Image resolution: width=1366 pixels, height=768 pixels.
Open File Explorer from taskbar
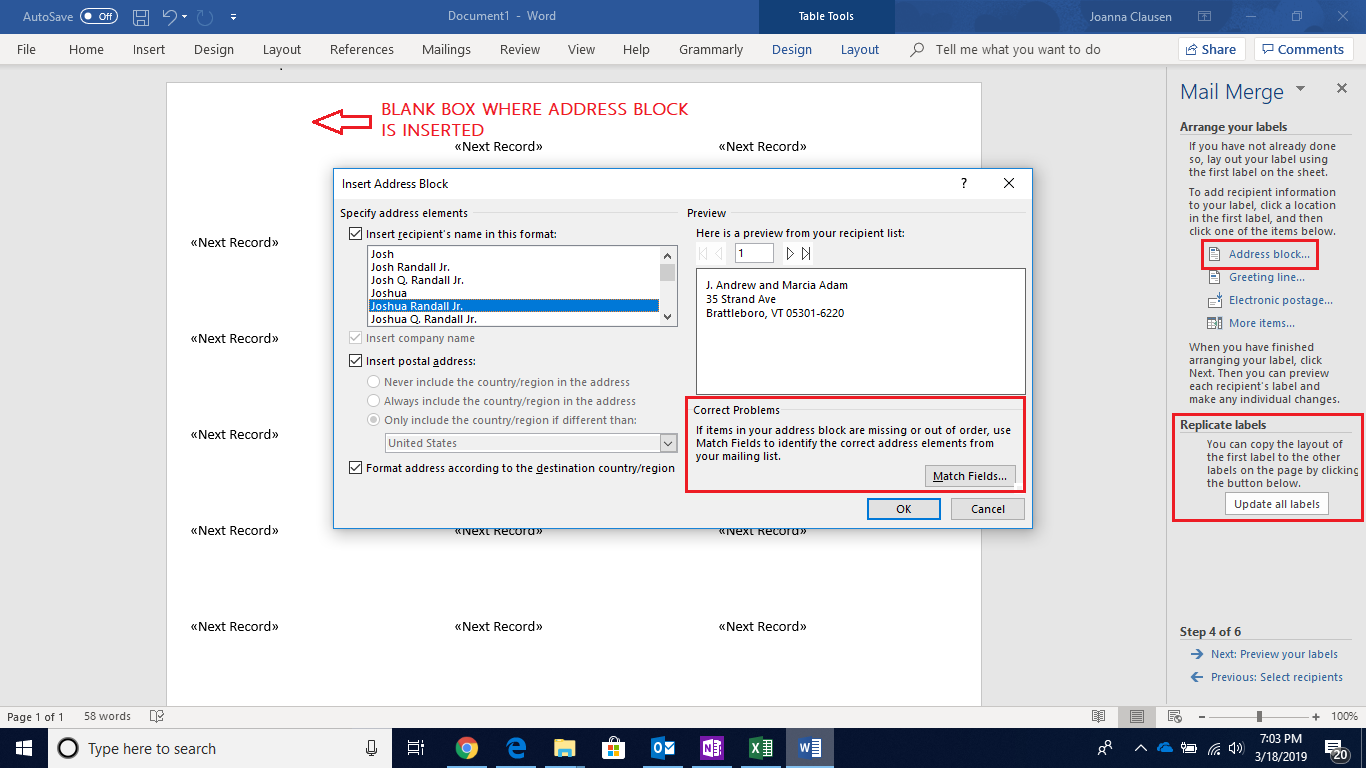click(565, 748)
